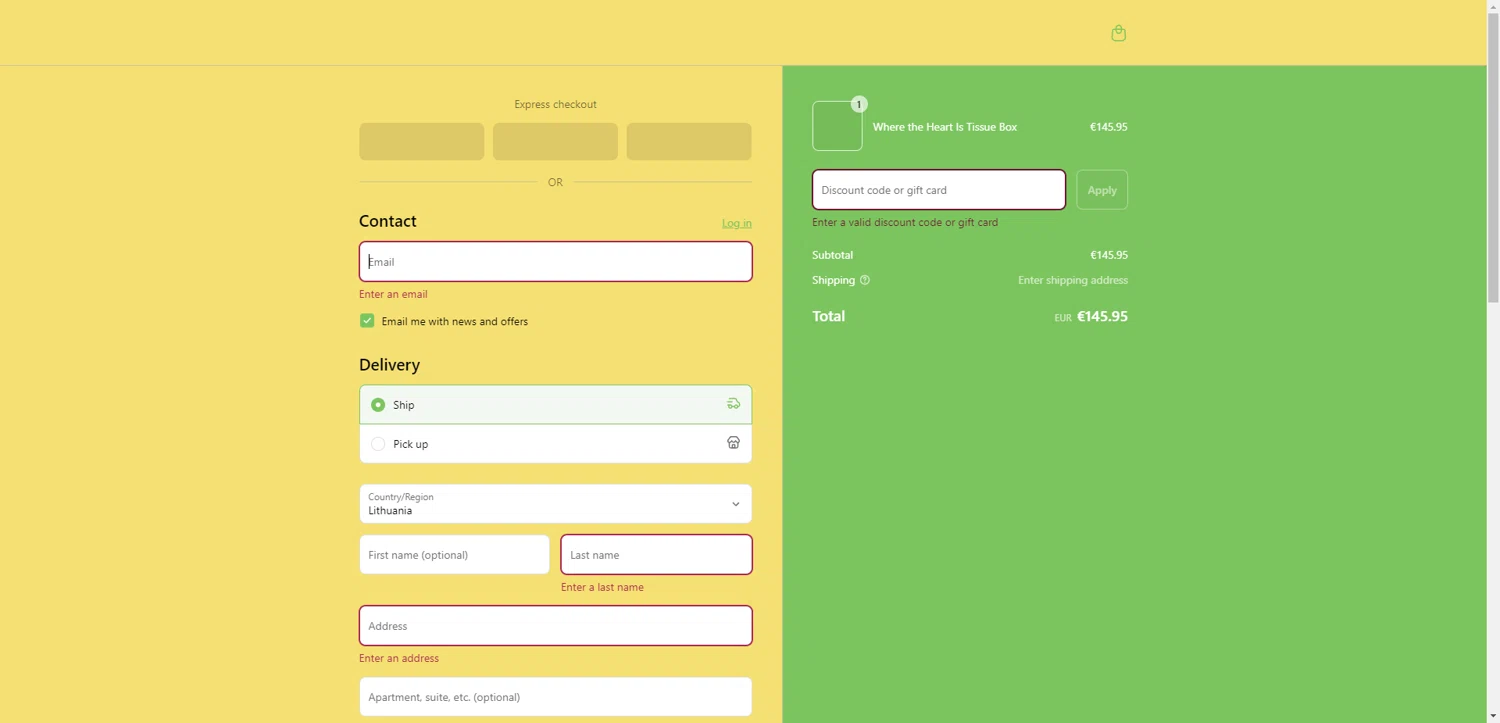Click the Subtotal label

click(832, 255)
